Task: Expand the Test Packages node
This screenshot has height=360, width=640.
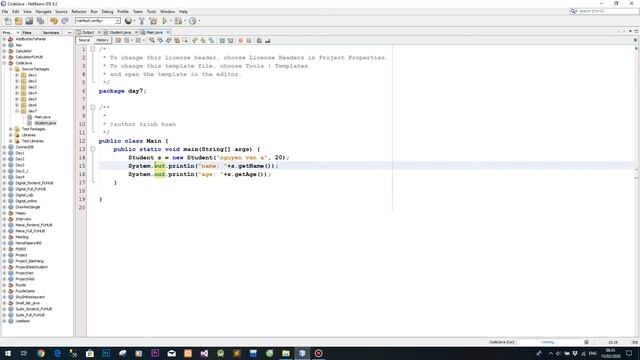Action: click(11, 129)
